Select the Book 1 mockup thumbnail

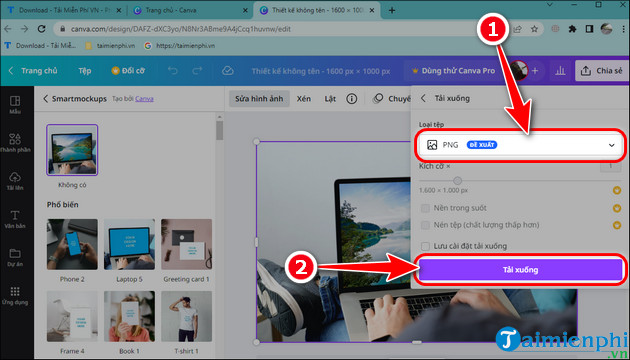[x=129, y=317]
